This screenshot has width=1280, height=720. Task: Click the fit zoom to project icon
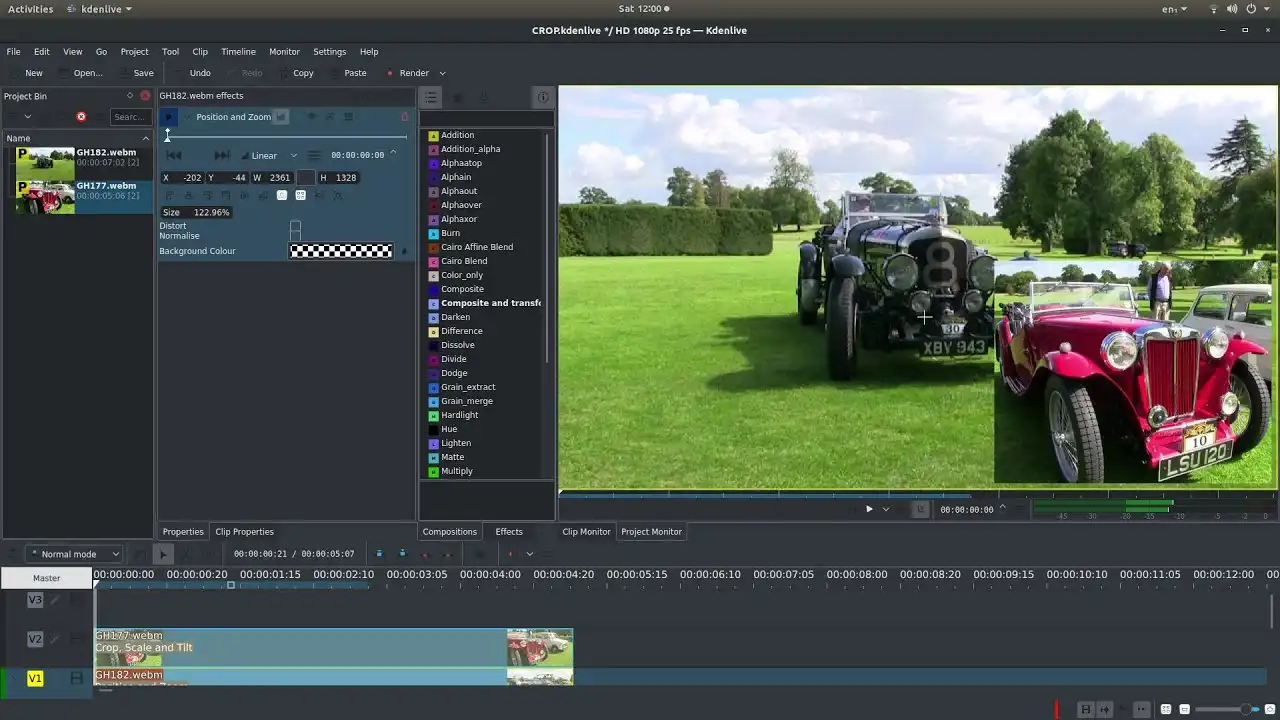(1165, 709)
